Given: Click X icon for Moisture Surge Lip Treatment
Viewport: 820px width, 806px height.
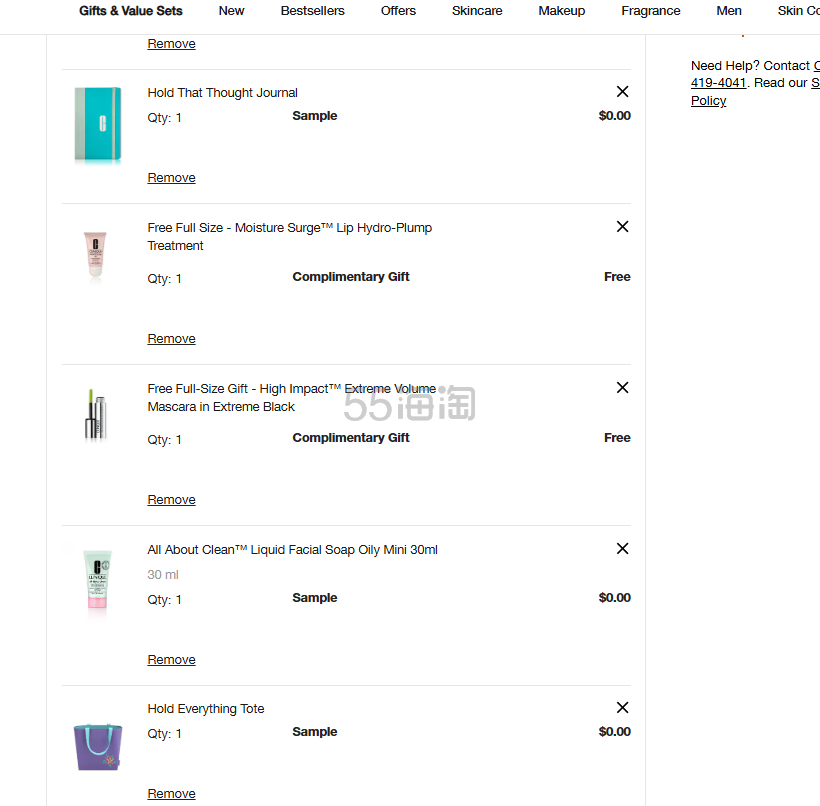Looking at the screenshot, I should 622,227.
